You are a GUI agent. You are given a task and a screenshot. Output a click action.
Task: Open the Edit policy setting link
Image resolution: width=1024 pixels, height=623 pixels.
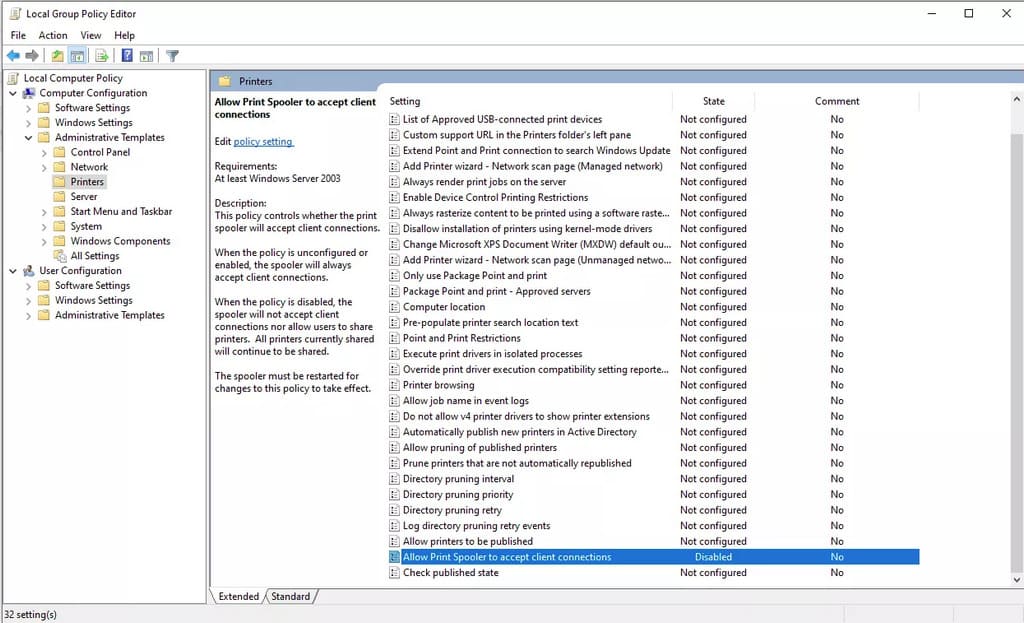(x=263, y=142)
